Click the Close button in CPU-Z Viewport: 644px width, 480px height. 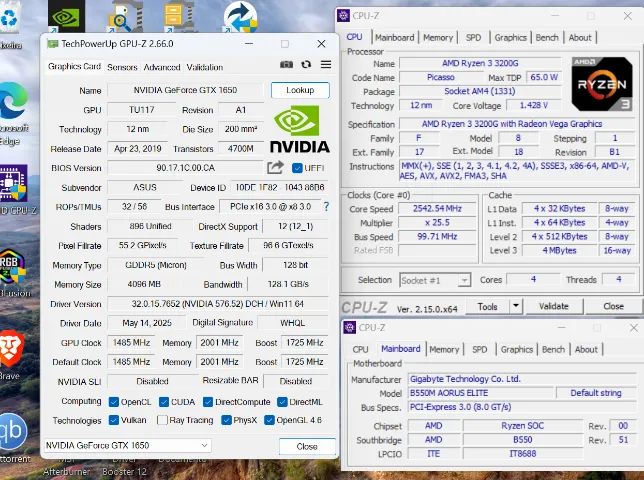click(x=614, y=306)
